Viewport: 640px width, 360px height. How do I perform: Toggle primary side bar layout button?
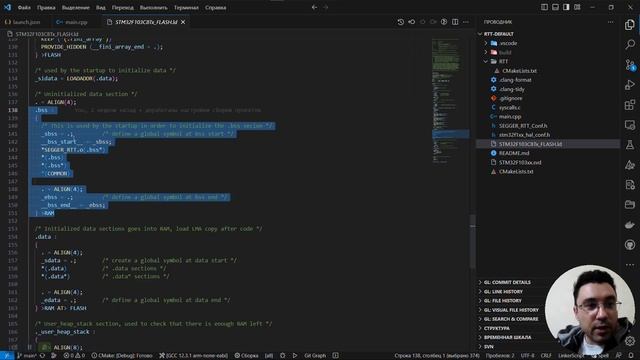point(544,7)
